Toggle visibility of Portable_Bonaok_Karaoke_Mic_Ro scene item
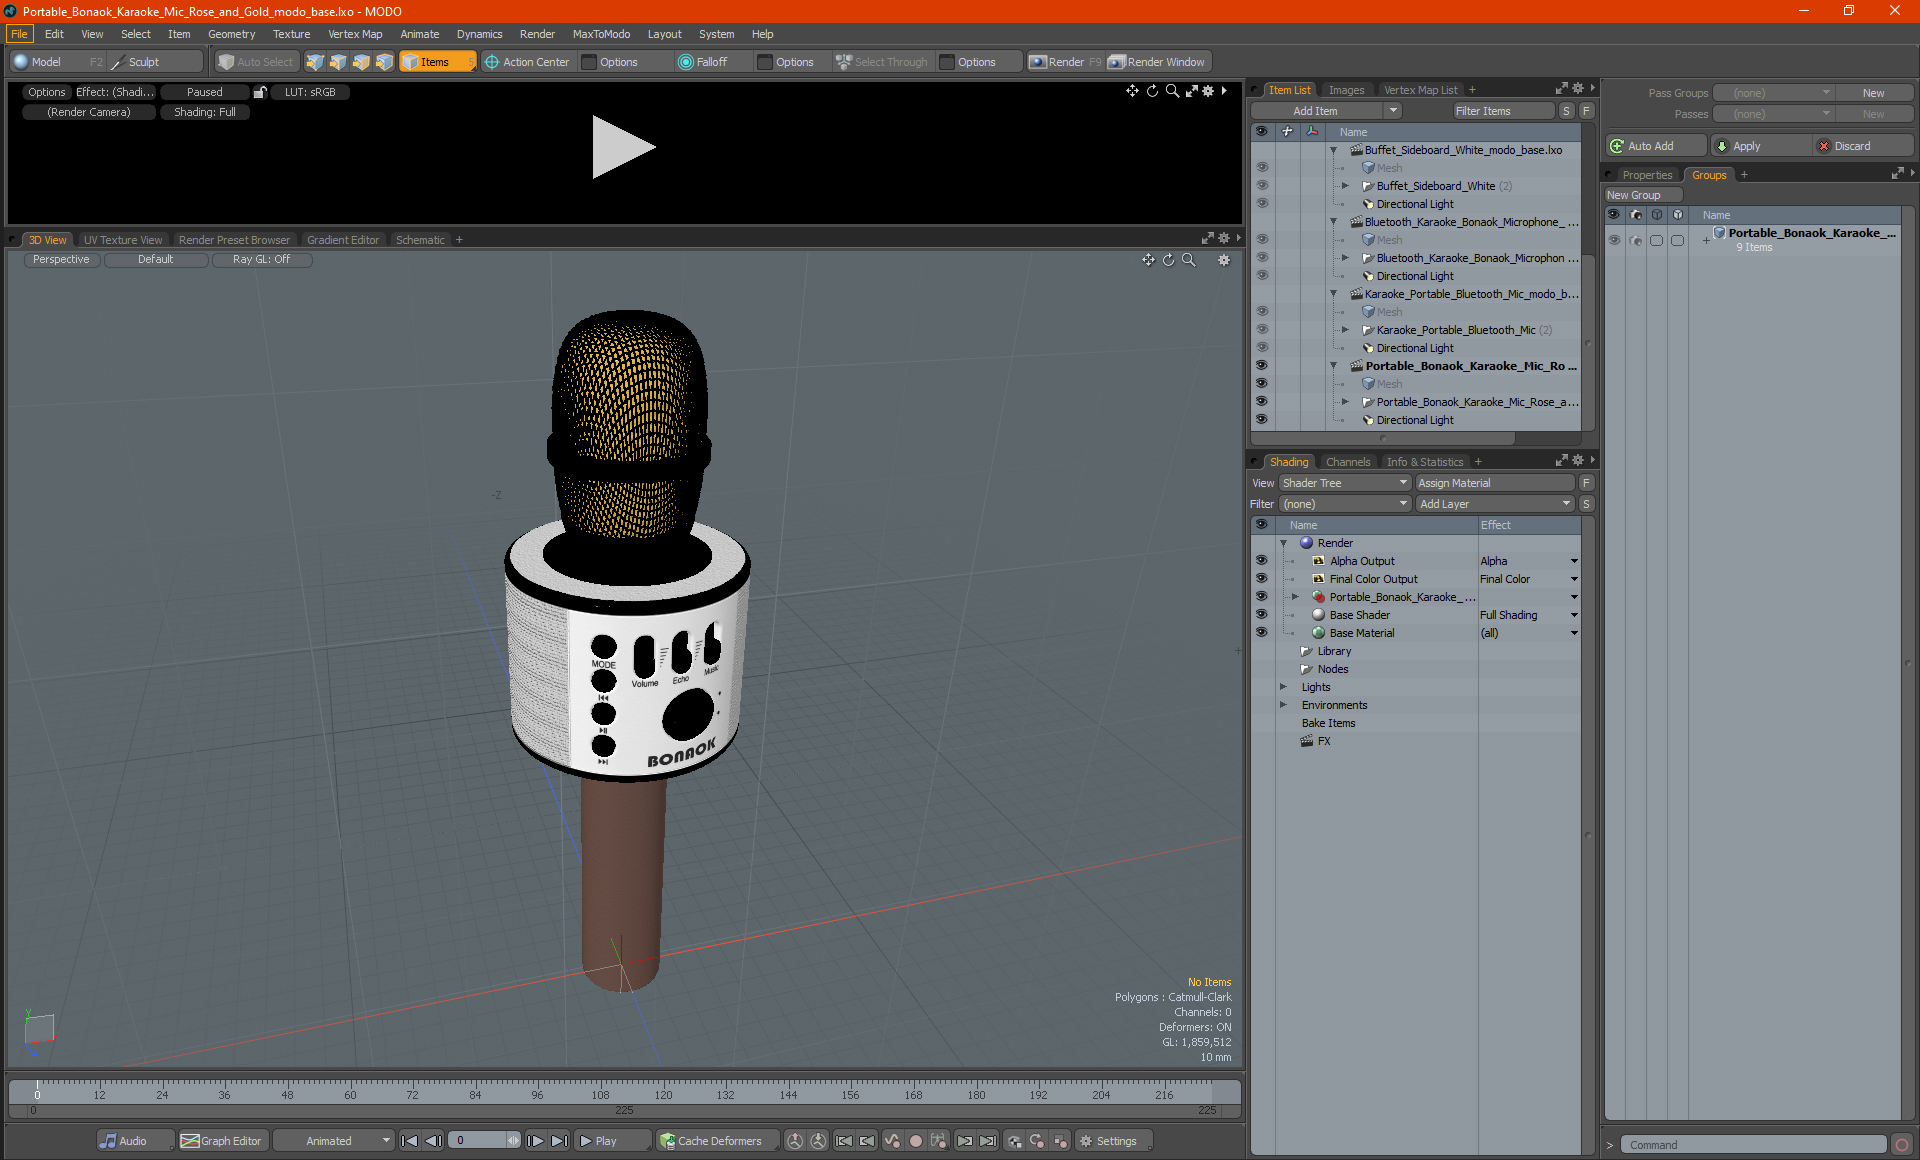The height and width of the screenshot is (1160, 1920). pos(1262,366)
